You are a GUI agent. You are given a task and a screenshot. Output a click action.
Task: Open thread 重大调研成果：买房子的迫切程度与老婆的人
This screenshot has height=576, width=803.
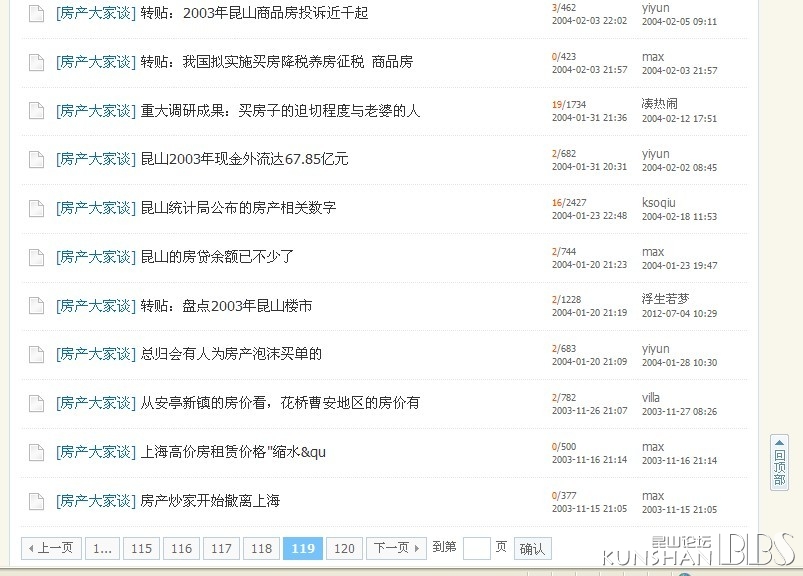[280, 111]
